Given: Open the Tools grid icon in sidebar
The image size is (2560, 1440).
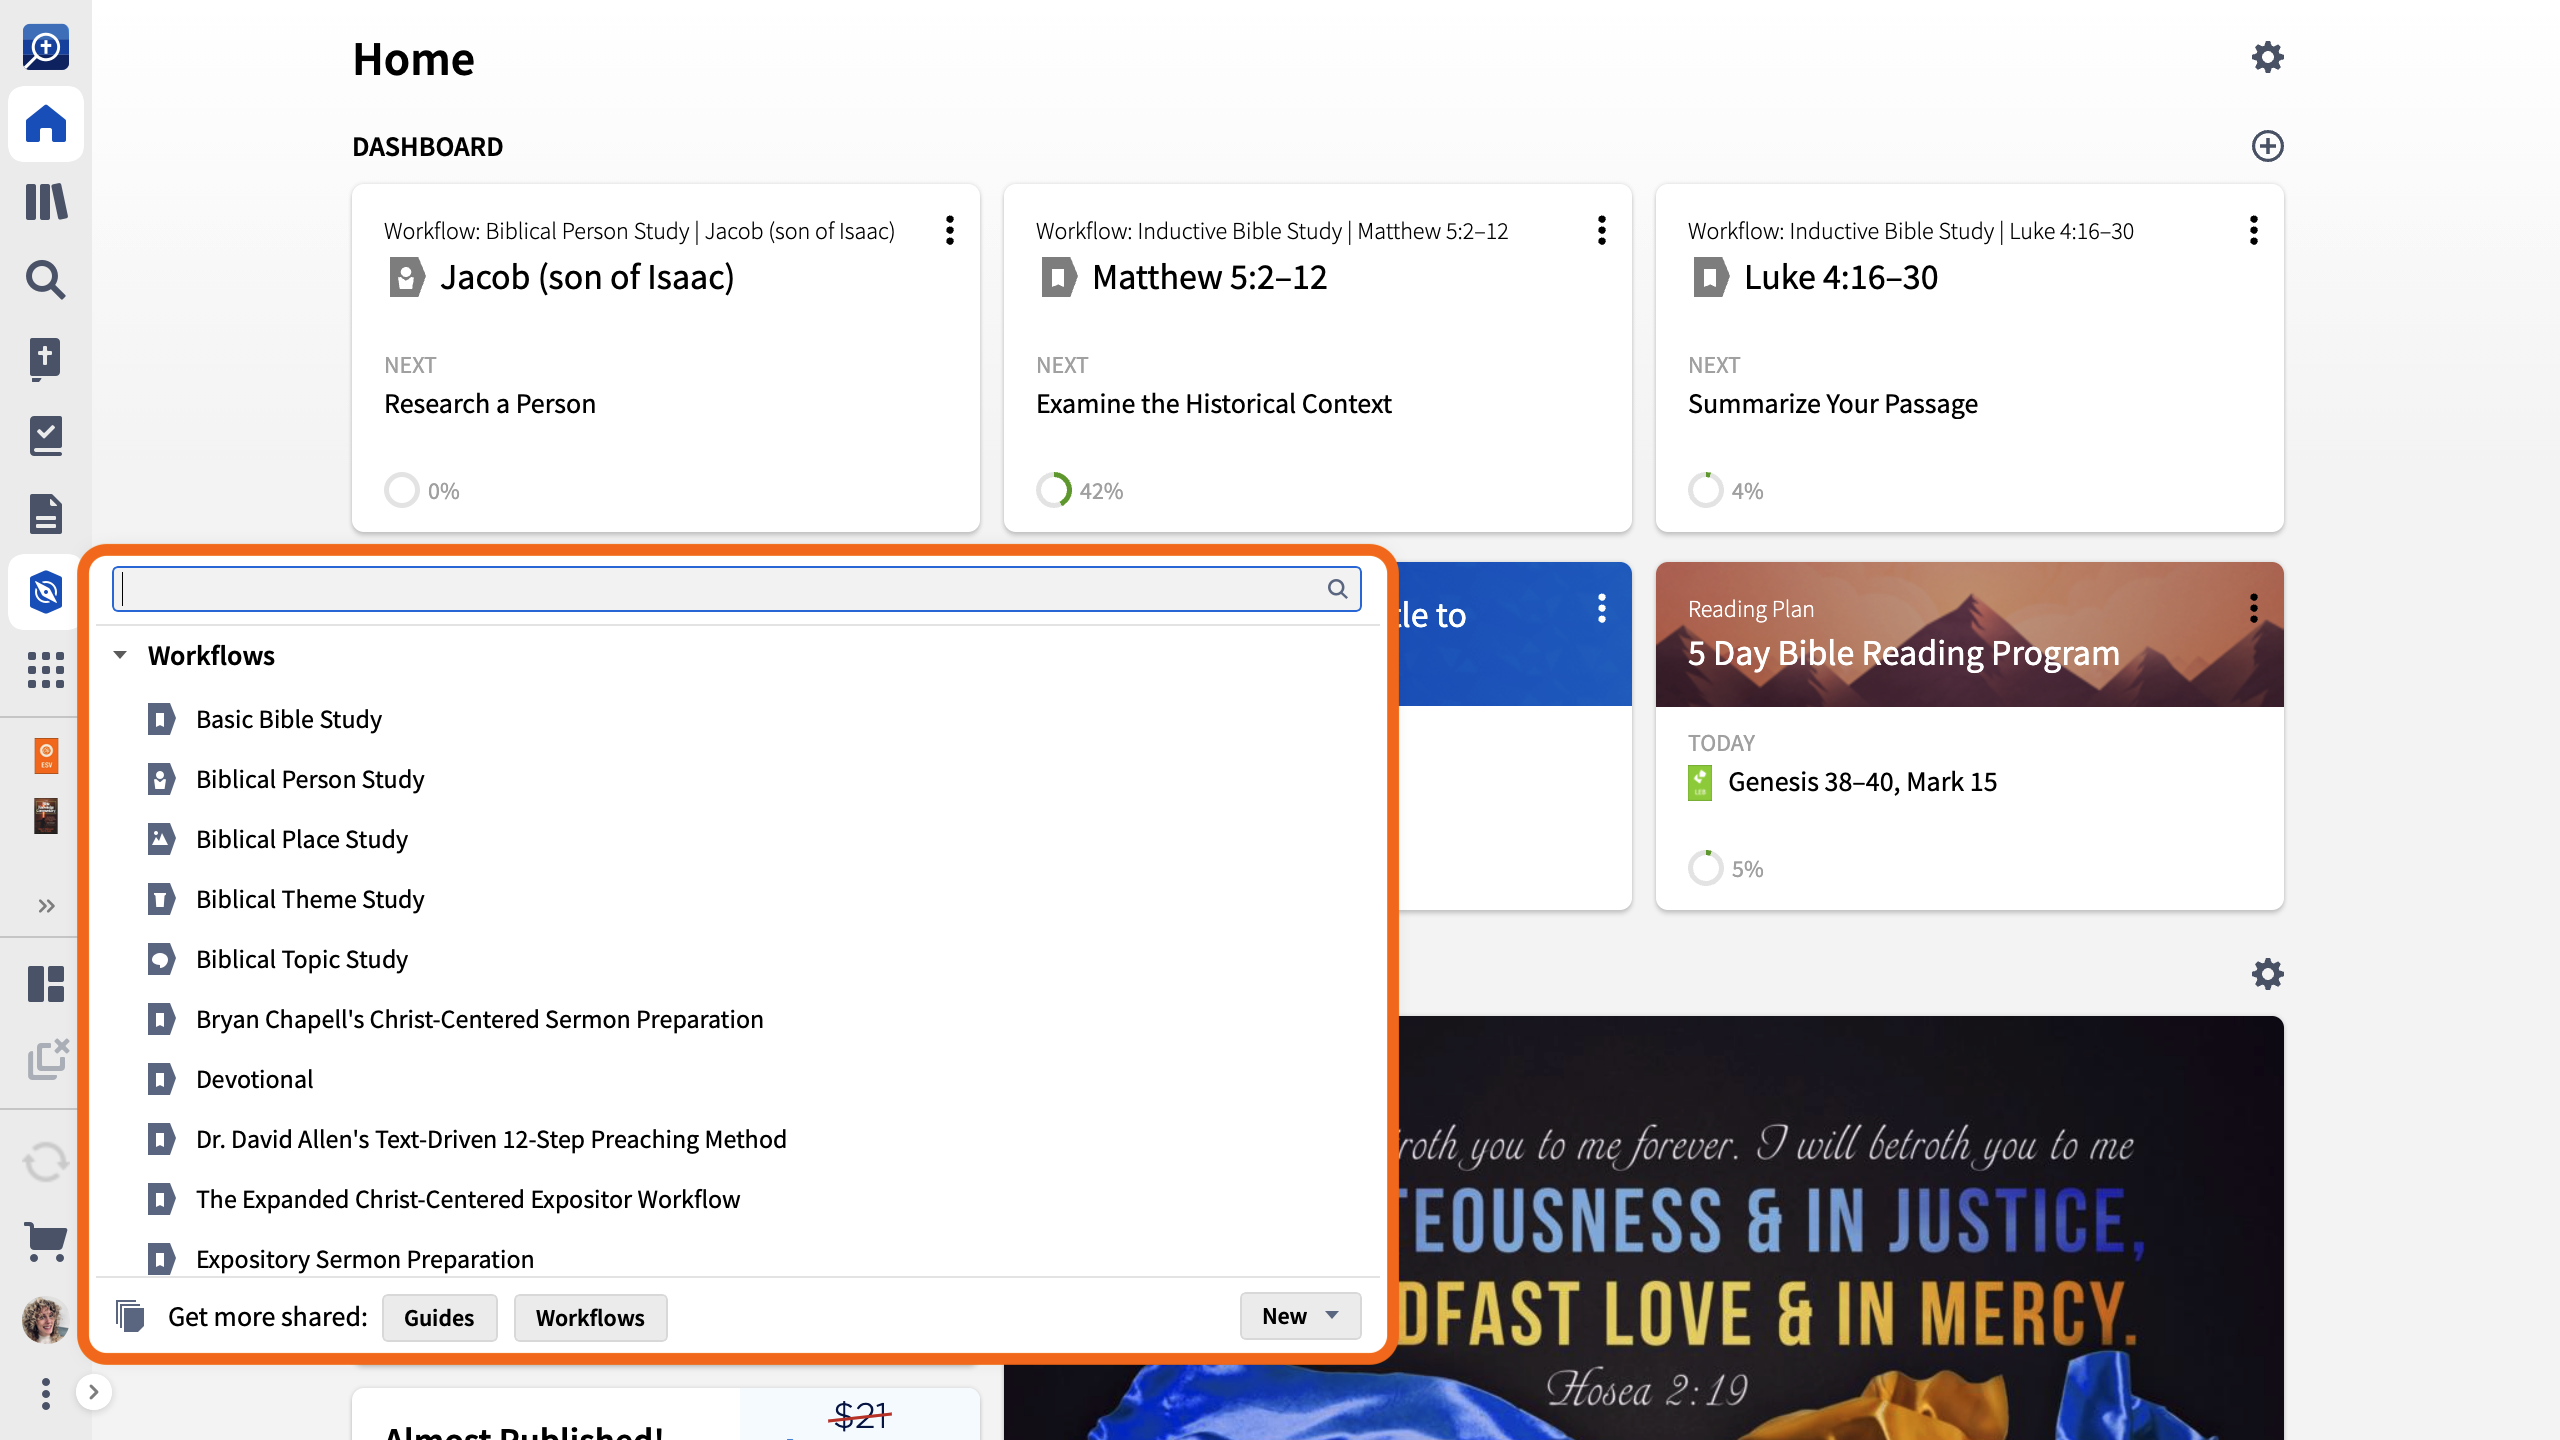Looking at the screenshot, I should [46, 670].
